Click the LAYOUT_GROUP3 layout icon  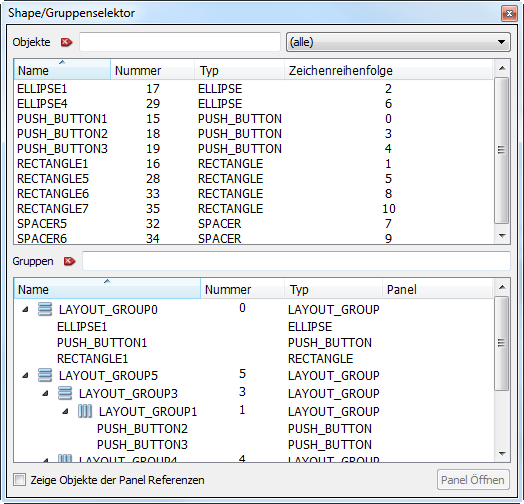point(65,393)
